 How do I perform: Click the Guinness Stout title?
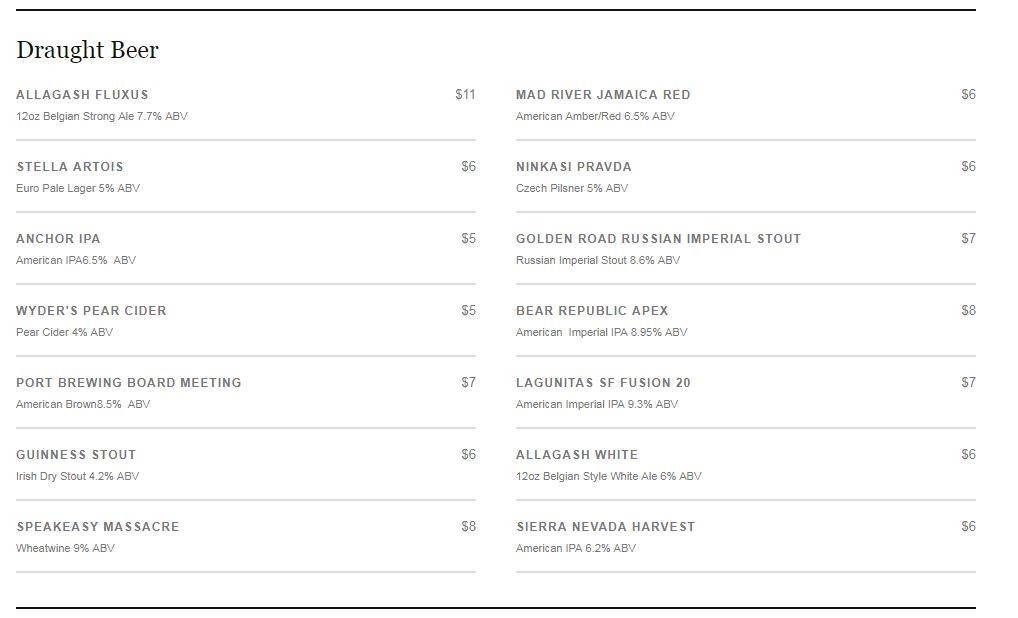pos(76,455)
